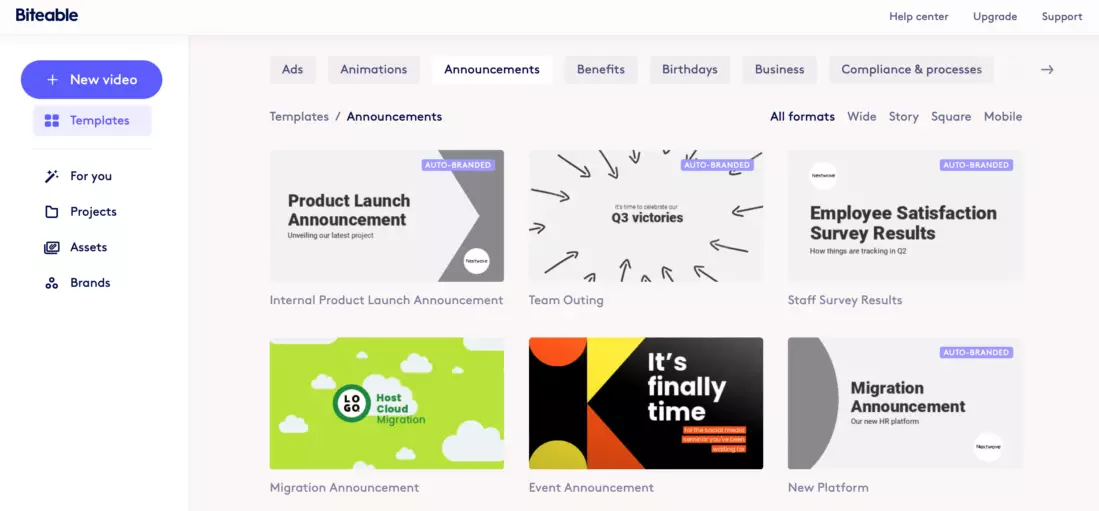
Task: Click the Biteable logo
Action: [47, 16]
